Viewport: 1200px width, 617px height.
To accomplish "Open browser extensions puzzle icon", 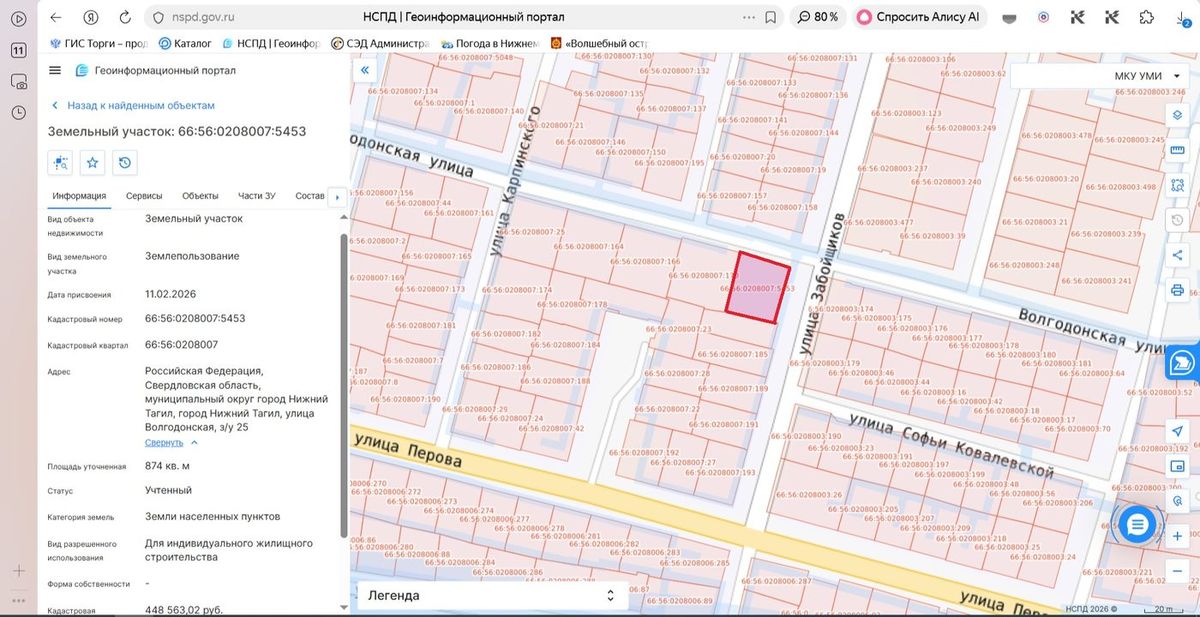I will click(x=1146, y=17).
